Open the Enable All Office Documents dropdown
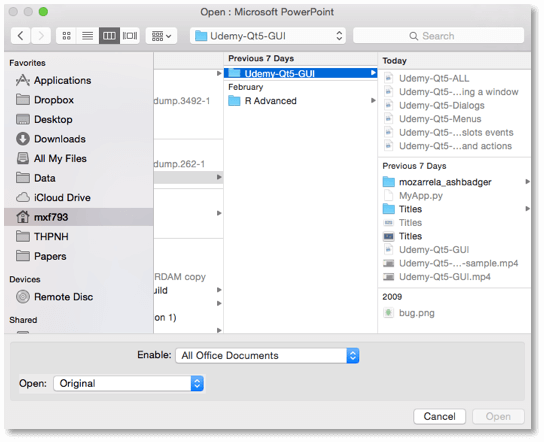The height and width of the screenshot is (442, 544). click(x=267, y=356)
